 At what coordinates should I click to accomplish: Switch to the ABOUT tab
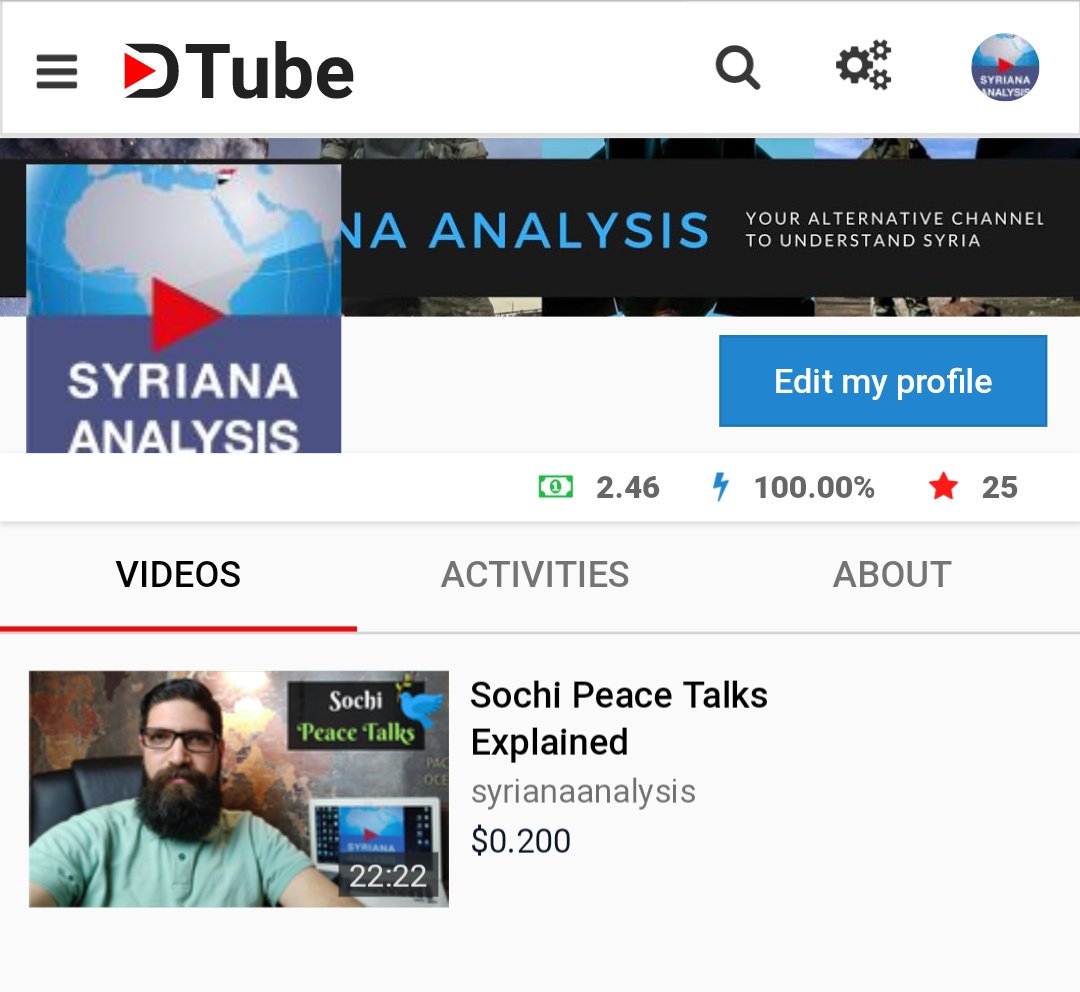892,576
